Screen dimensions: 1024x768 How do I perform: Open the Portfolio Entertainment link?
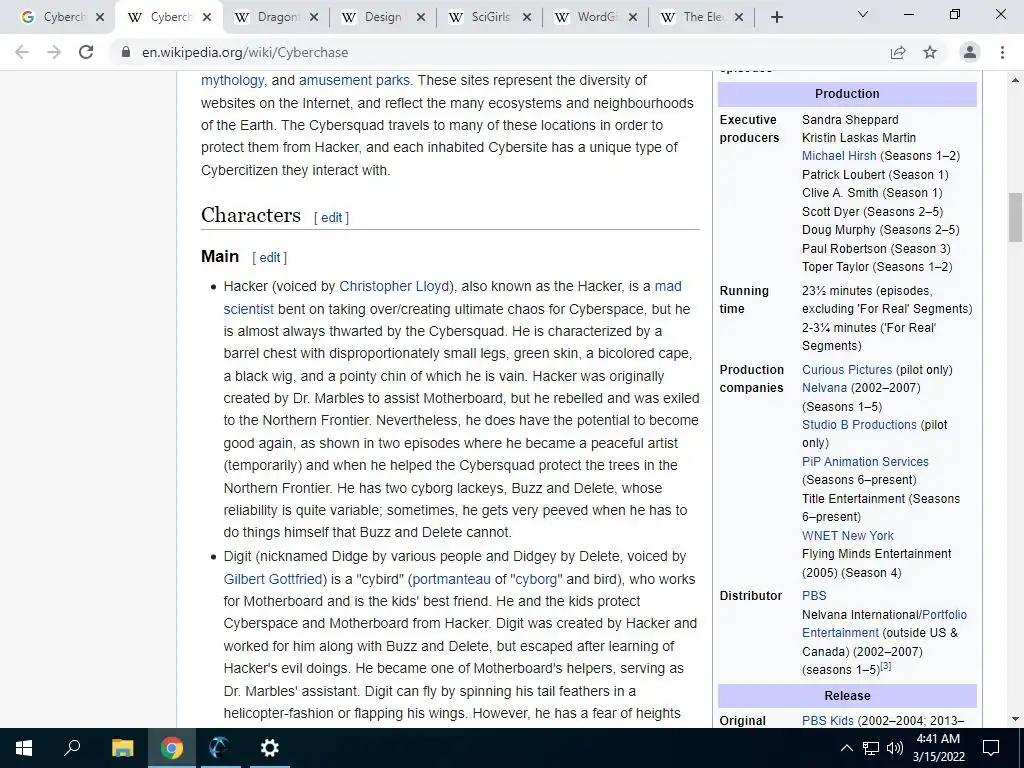pyautogui.click(x=944, y=615)
